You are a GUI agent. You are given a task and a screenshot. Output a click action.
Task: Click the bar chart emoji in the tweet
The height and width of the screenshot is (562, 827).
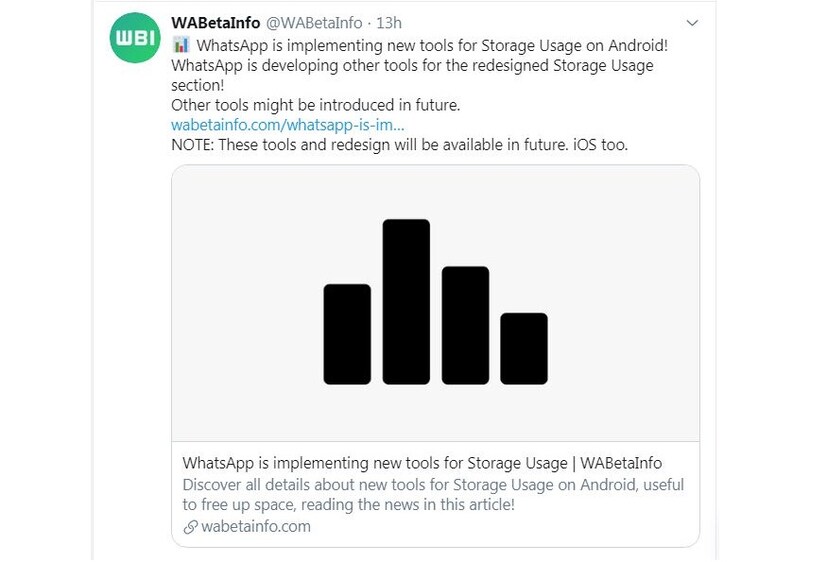(181, 45)
